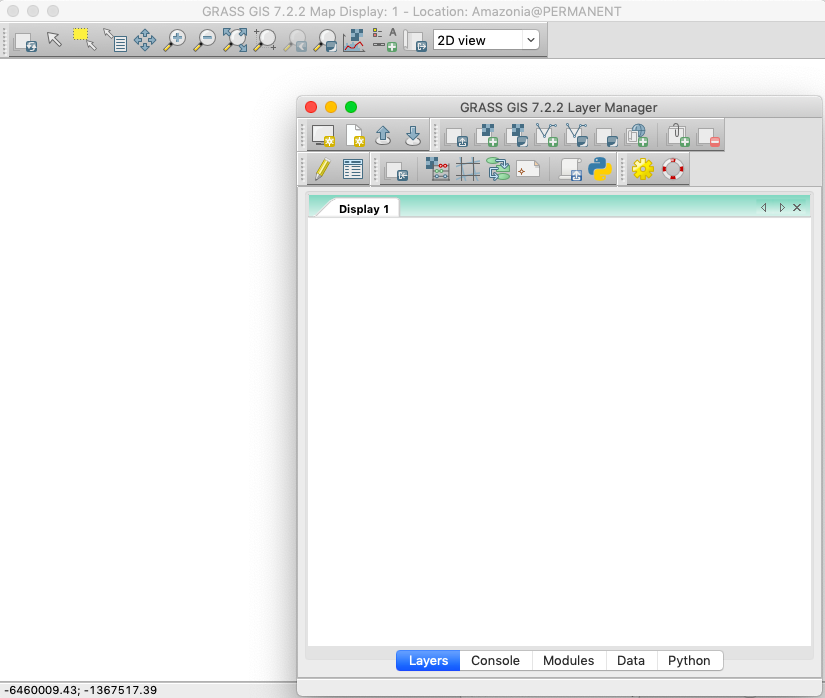825x698 pixels.
Task: Open the Analyze map tool
Action: coord(354,41)
